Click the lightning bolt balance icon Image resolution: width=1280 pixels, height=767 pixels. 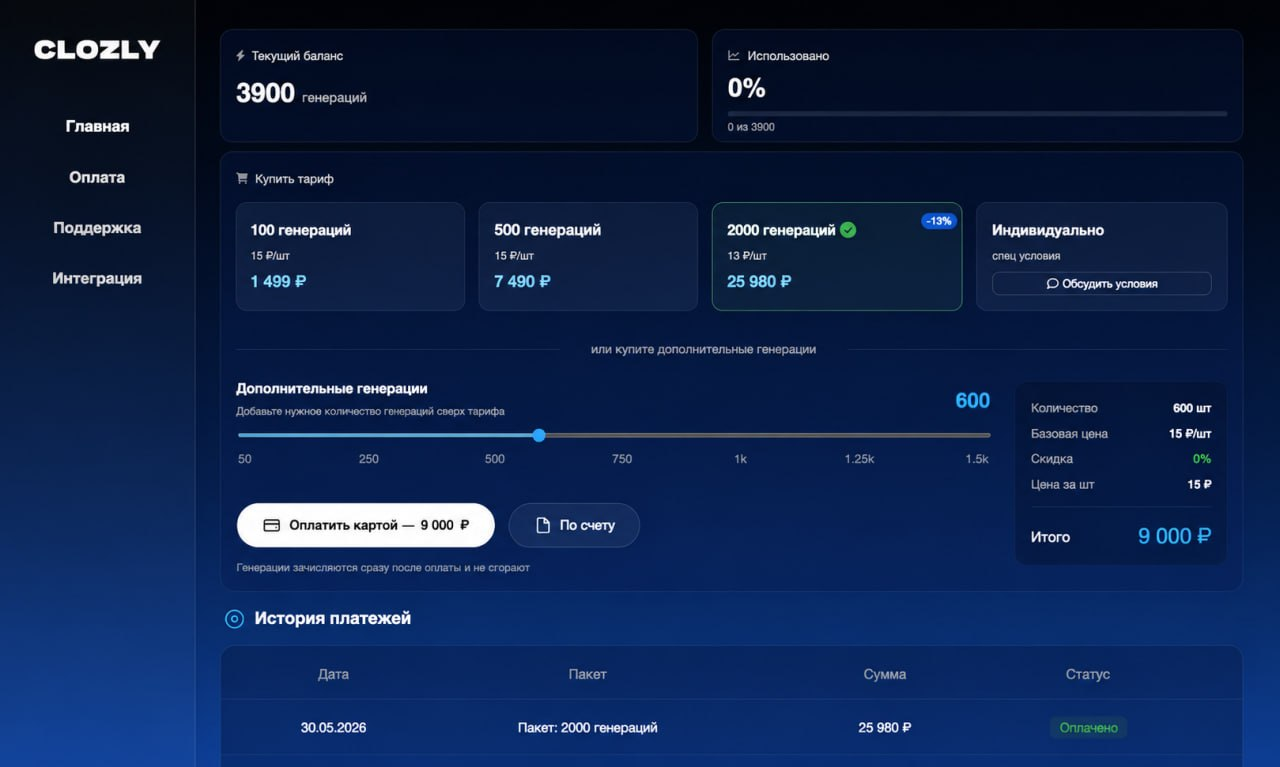(x=240, y=56)
